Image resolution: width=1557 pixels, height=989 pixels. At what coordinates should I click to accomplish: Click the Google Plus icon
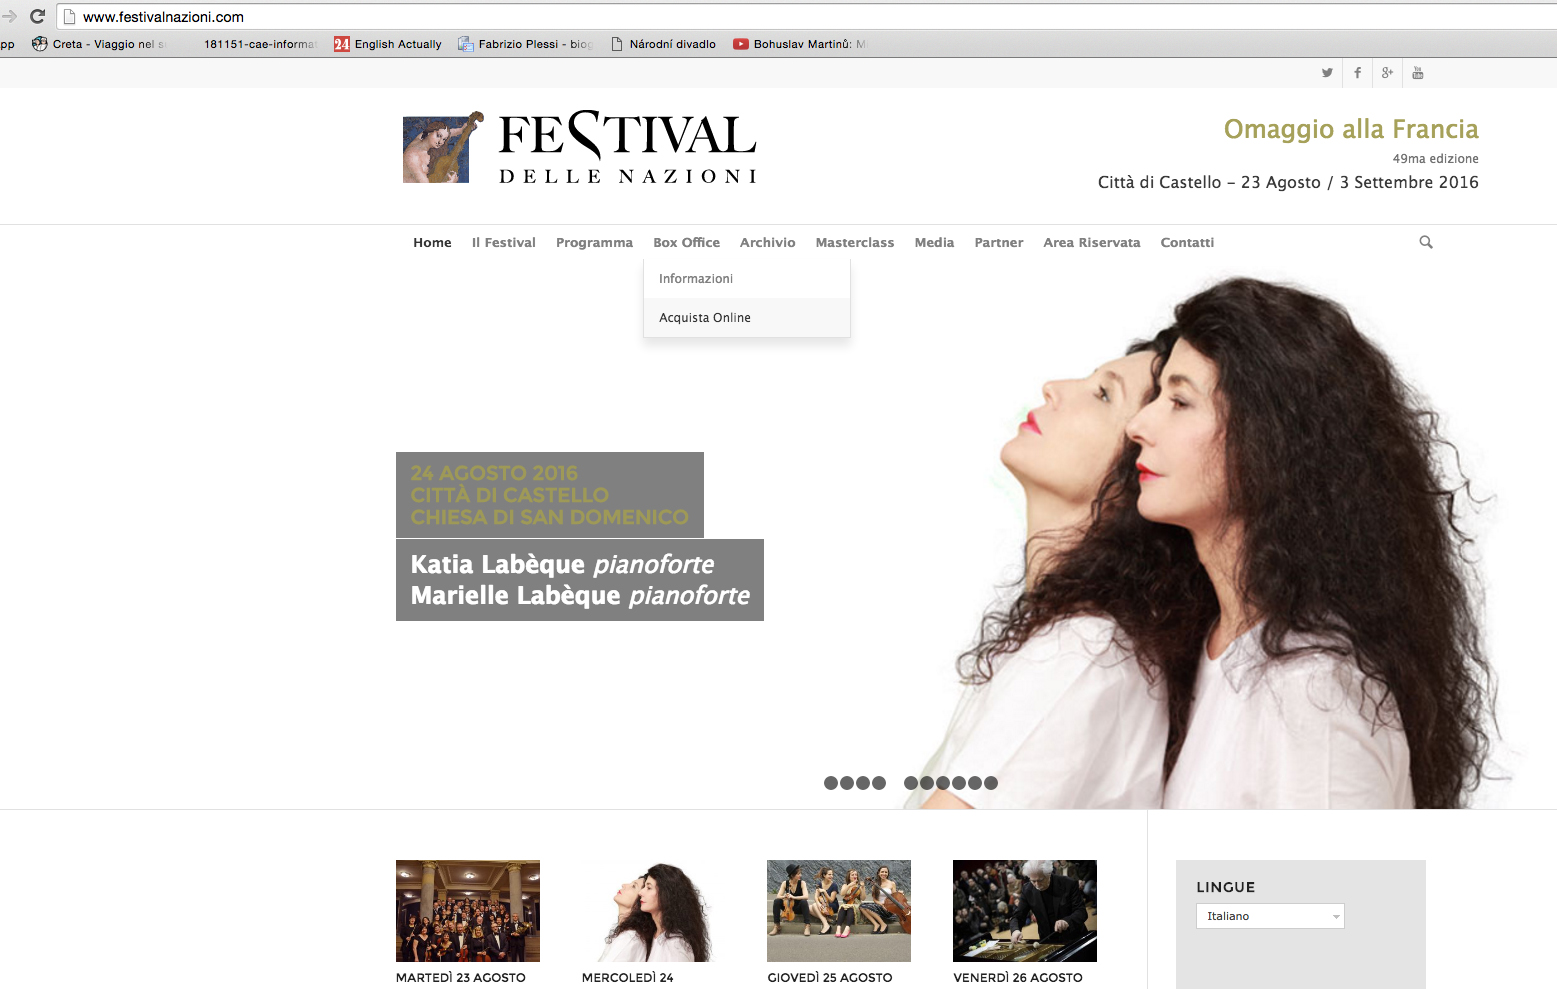pyautogui.click(x=1387, y=73)
